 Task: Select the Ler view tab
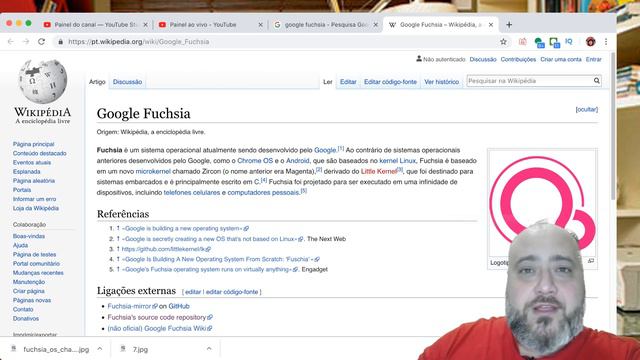[328, 82]
